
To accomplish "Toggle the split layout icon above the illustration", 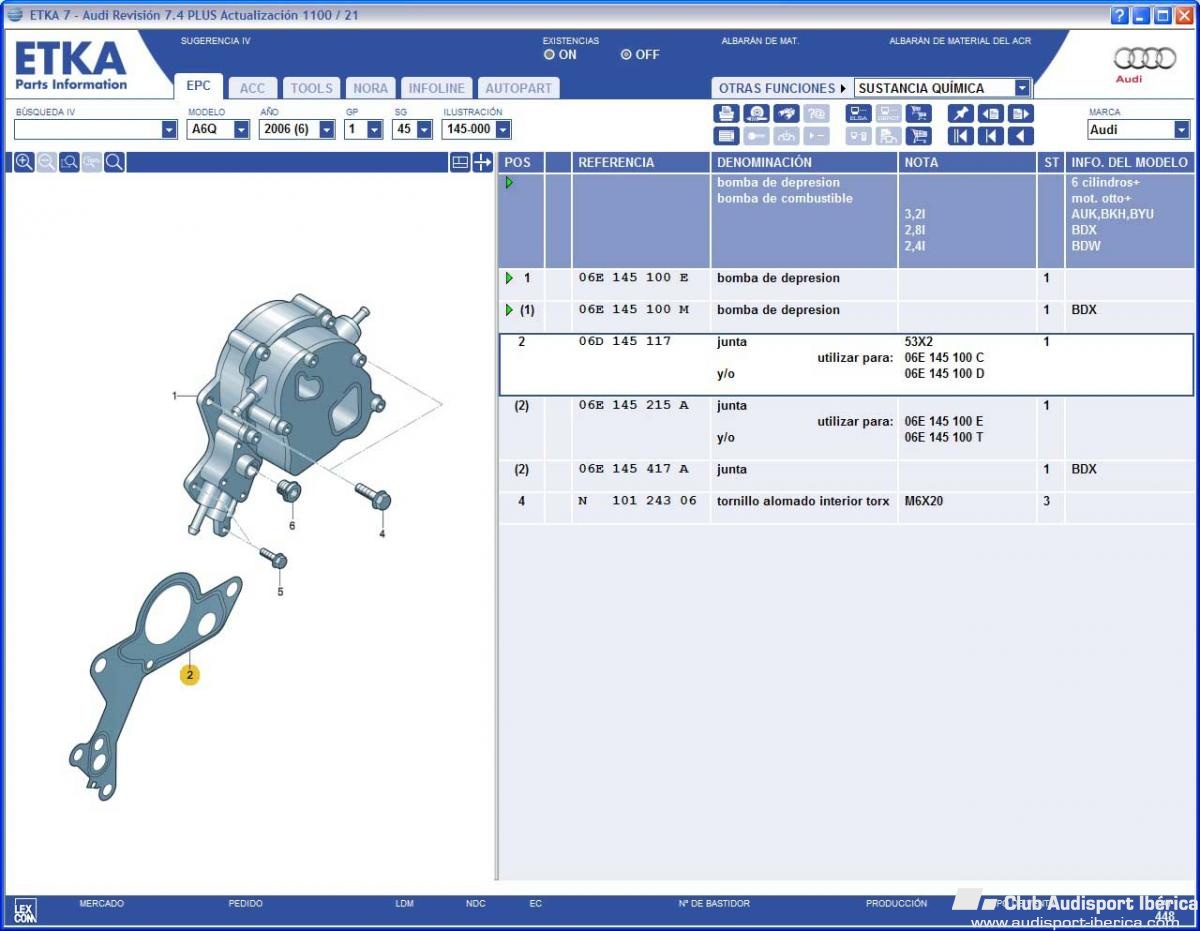I will [x=460, y=162].
